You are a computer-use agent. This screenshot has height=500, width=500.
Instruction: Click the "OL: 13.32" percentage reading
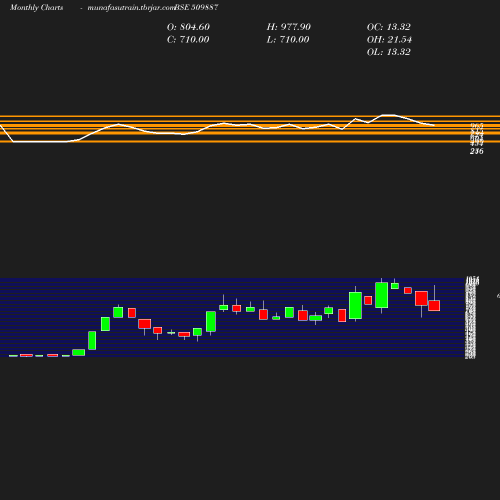click(x=389, y=52)
